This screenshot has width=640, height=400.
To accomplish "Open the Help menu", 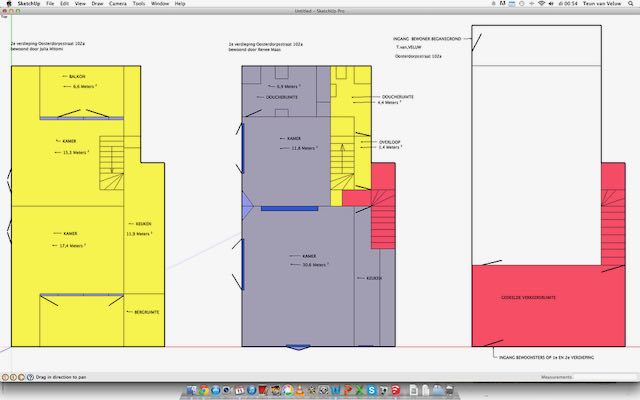I will point(180,4).
